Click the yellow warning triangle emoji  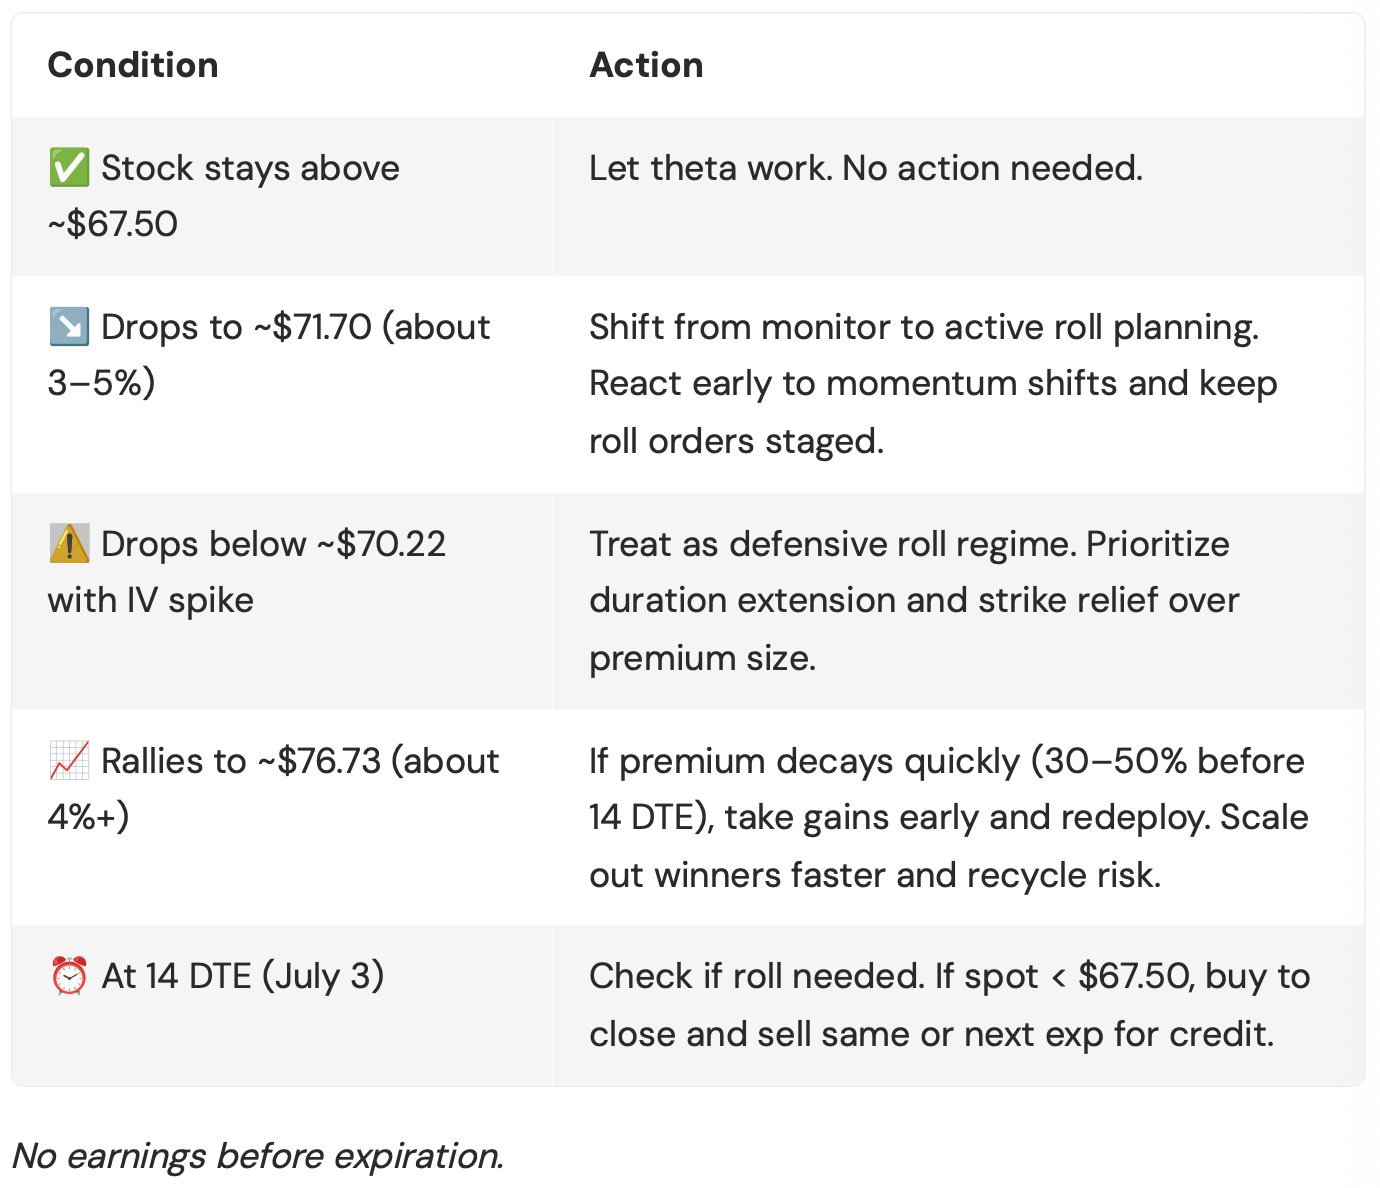(69, 544)
